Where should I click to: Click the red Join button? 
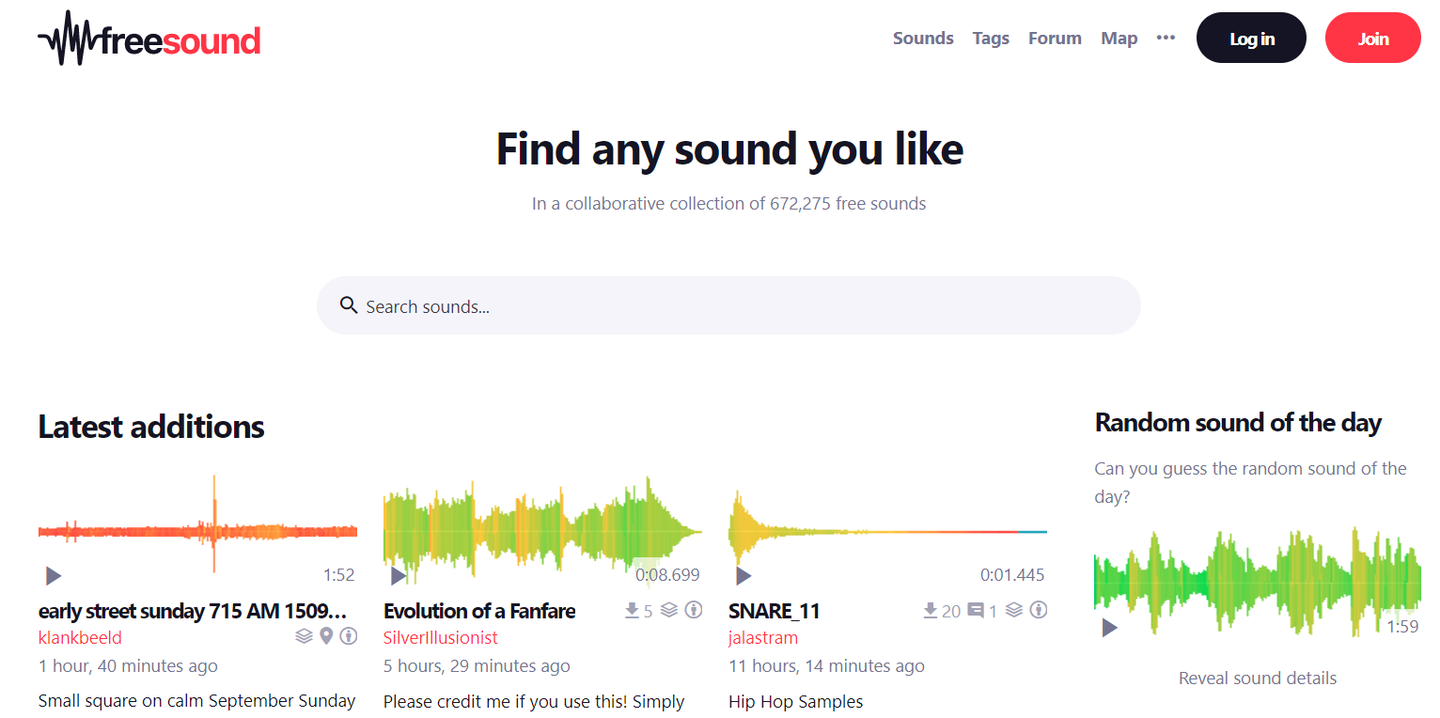[1372, 38]
